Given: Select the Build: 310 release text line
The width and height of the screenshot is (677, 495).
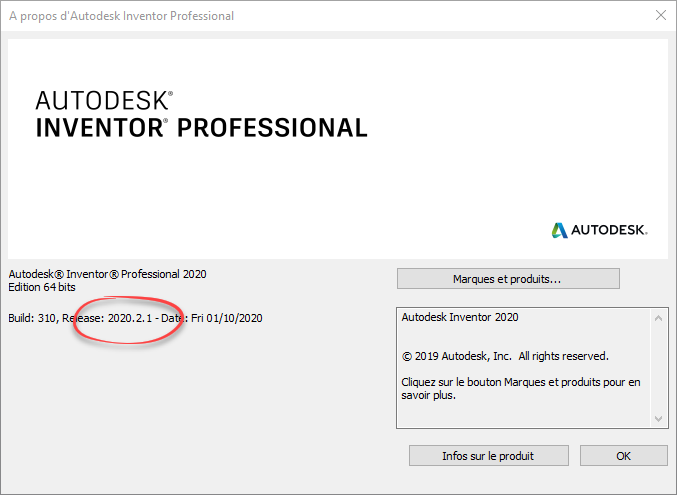Looking at the screenshot, I should 135,318.
